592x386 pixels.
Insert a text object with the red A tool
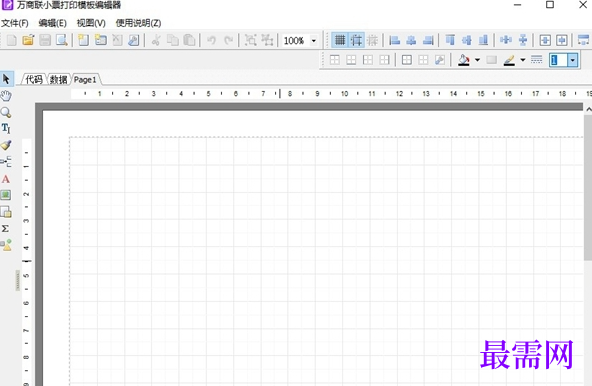pos(6,179)
